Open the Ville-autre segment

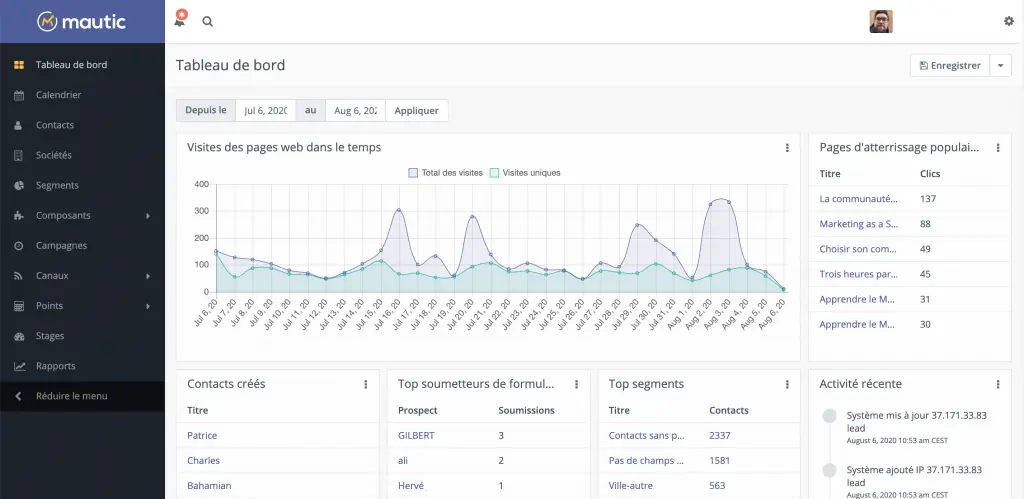tap(631, 485)
